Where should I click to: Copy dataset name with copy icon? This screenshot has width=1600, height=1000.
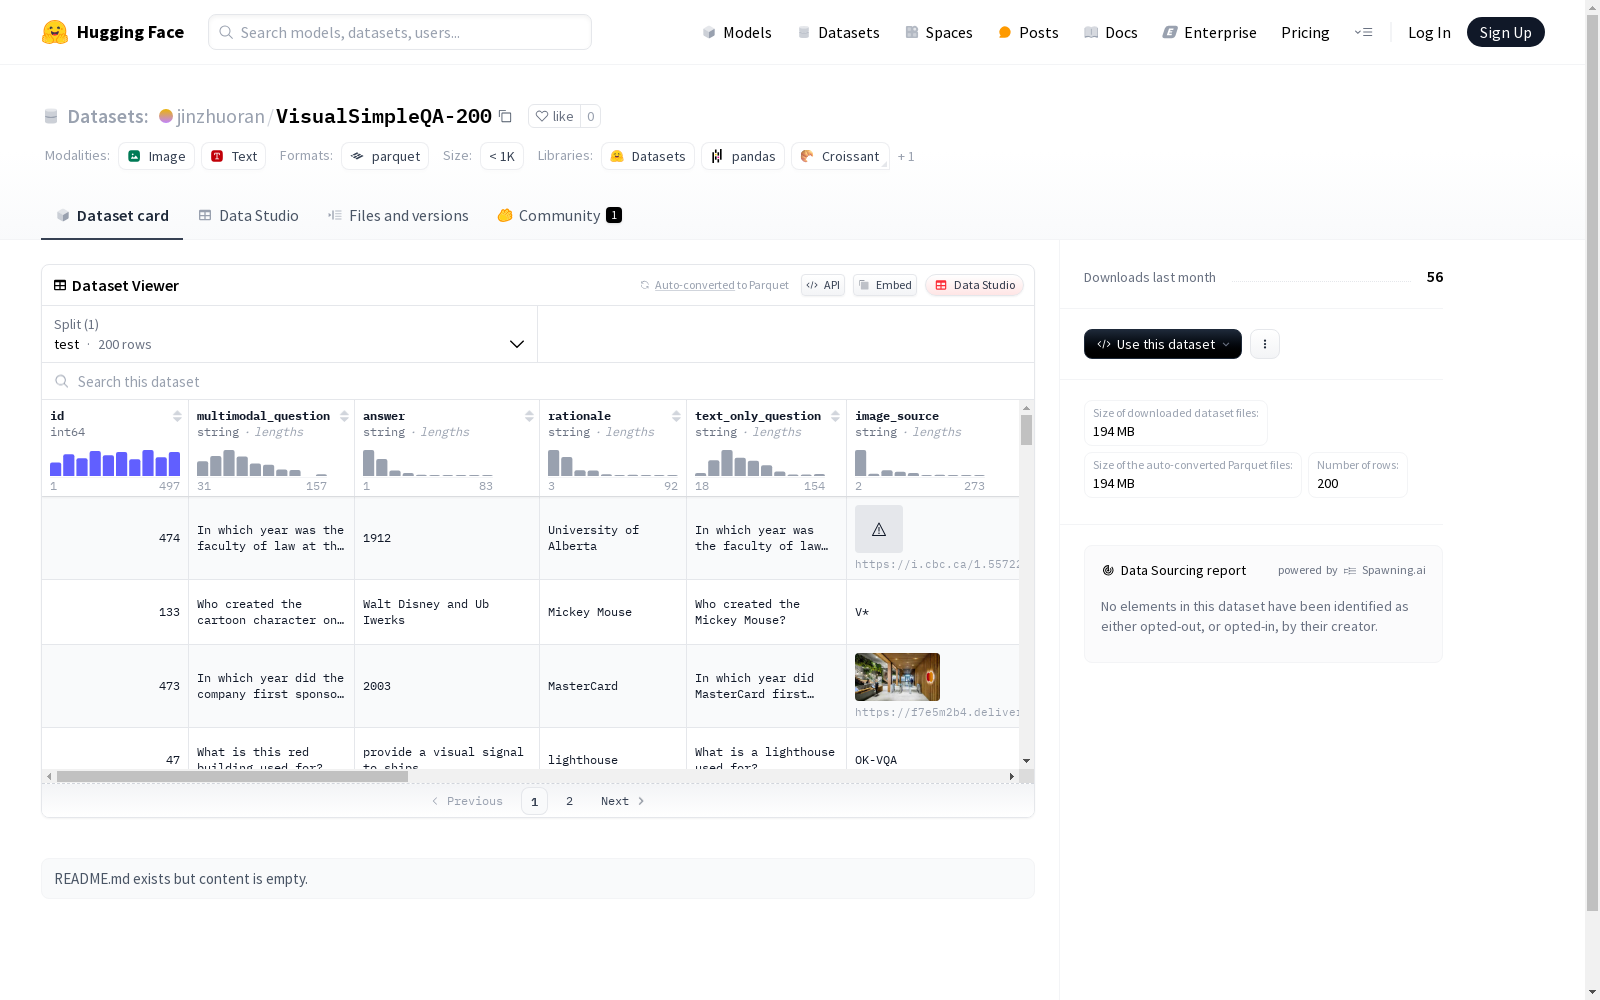pyautogui.click(x=506, y=117)
